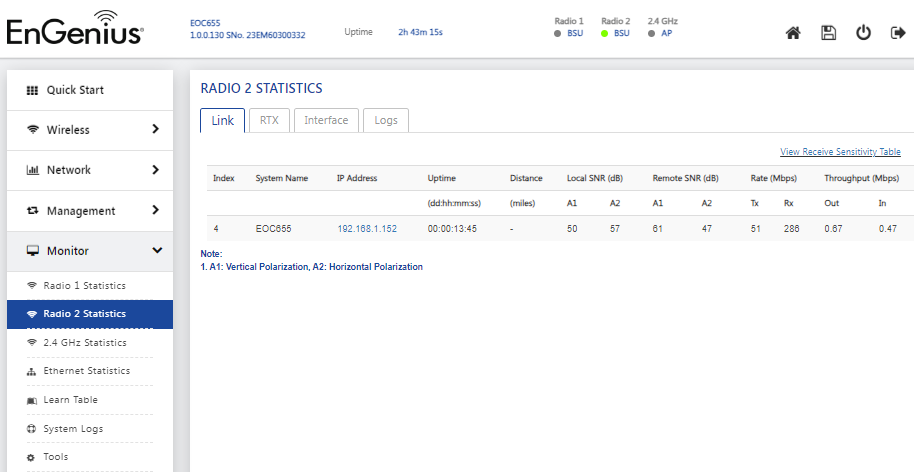This screenshot has height=472, width=914.
Task: Click the Home icon in header
Action: point(793,33)
